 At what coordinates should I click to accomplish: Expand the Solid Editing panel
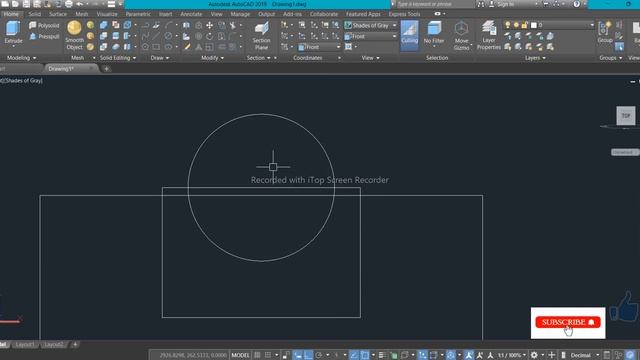click(x=118, y=58)
